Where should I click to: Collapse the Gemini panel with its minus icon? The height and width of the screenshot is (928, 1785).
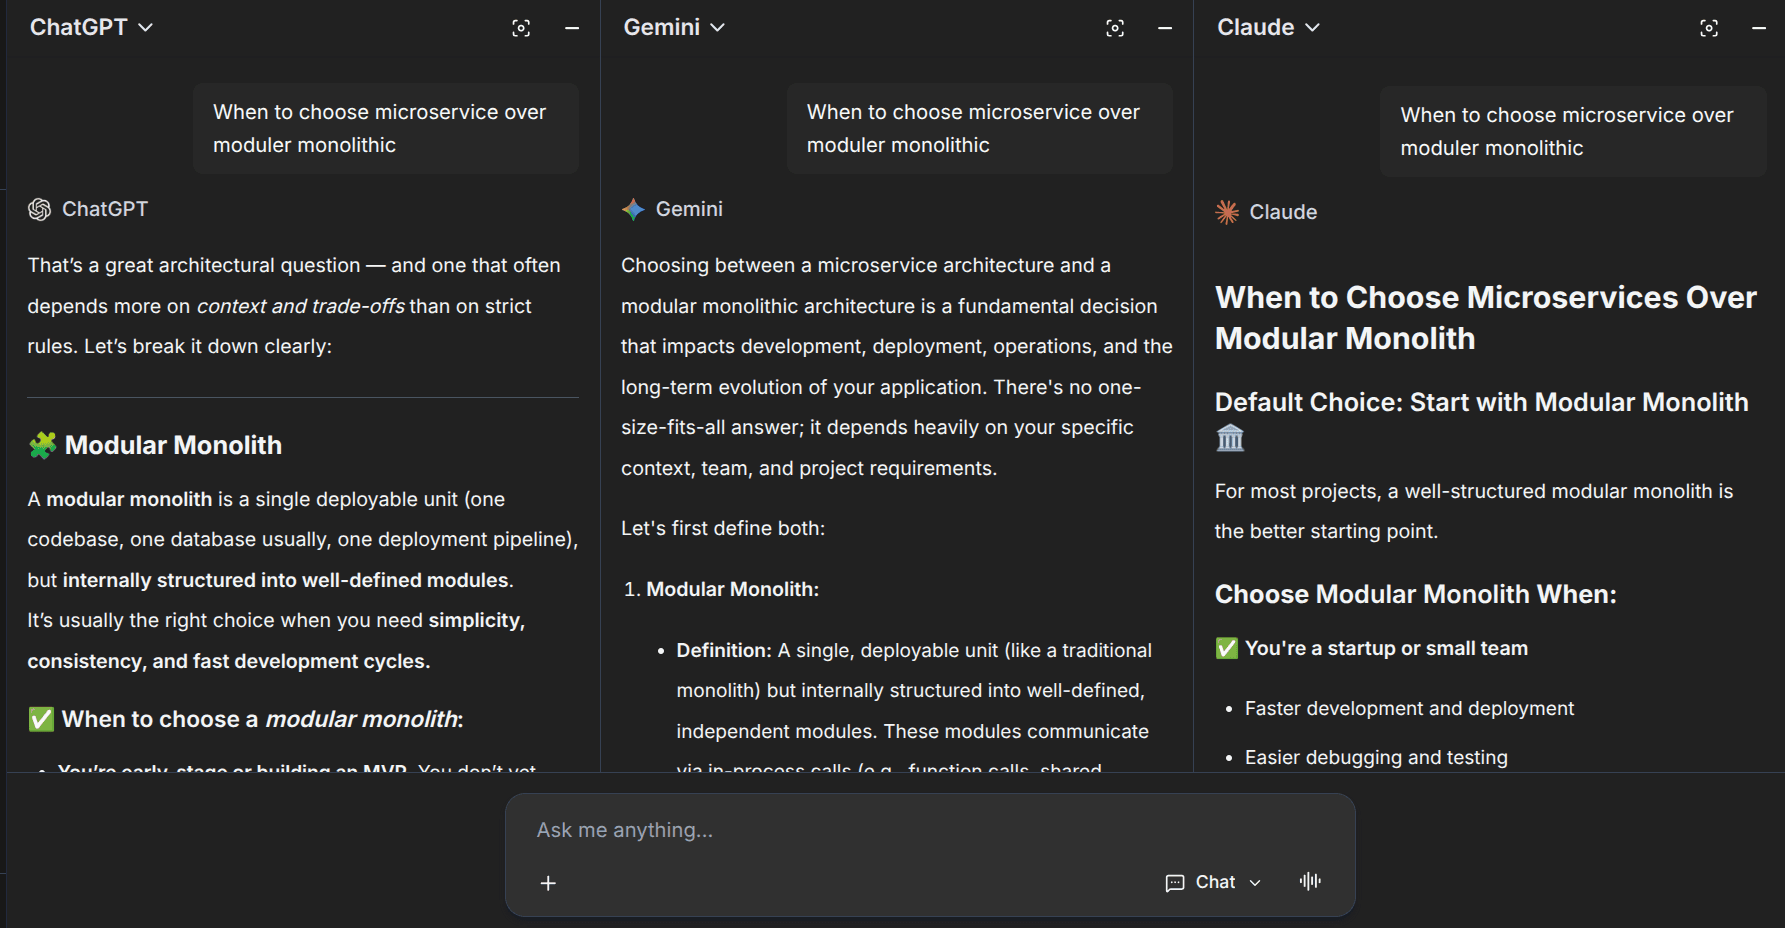click(x=1165, y=28)
